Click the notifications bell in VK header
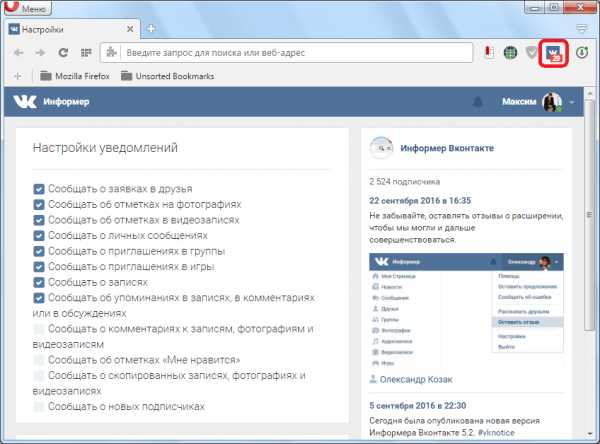Image resolution: width=600 pixels, height=444 pixels. pos(477,102)
